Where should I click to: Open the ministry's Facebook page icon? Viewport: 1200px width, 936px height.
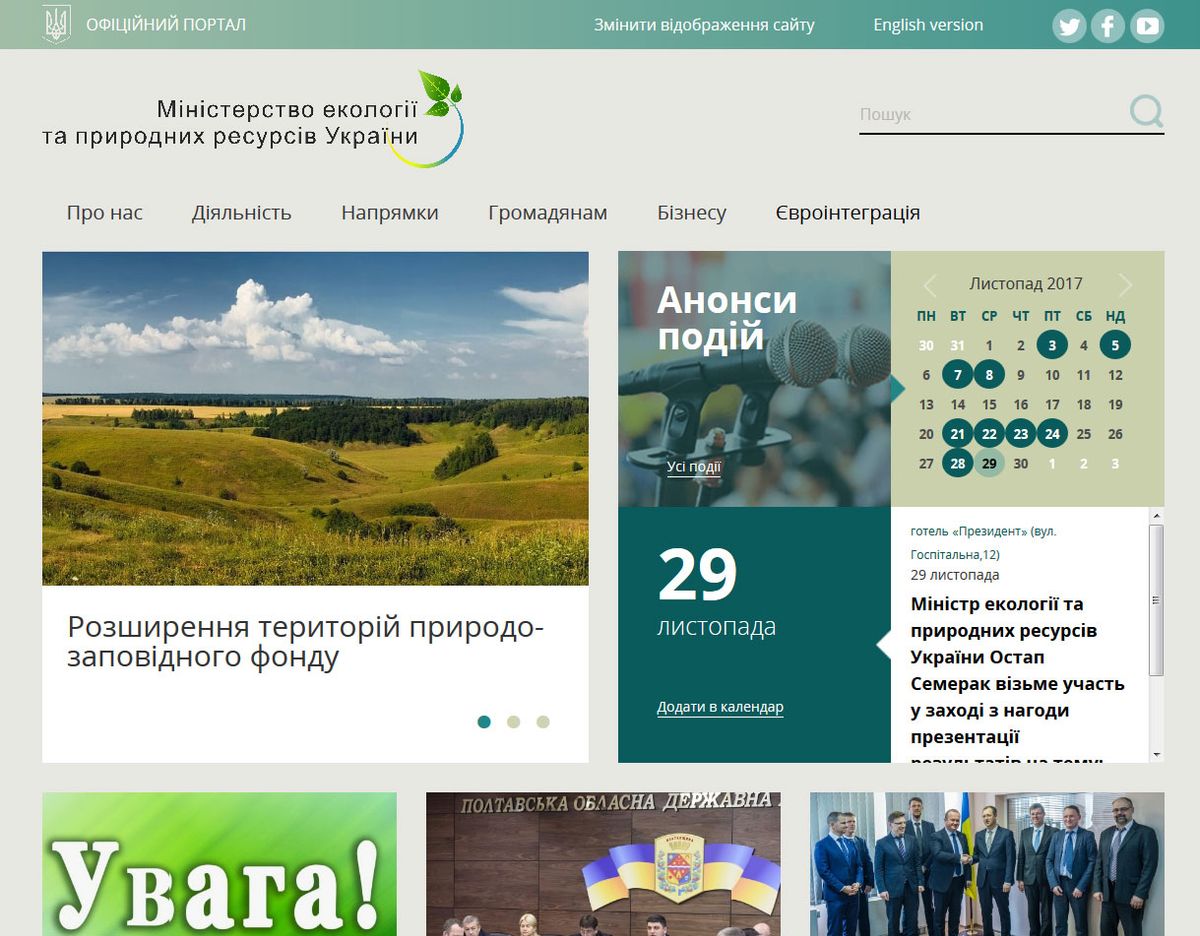(1108, 26)
